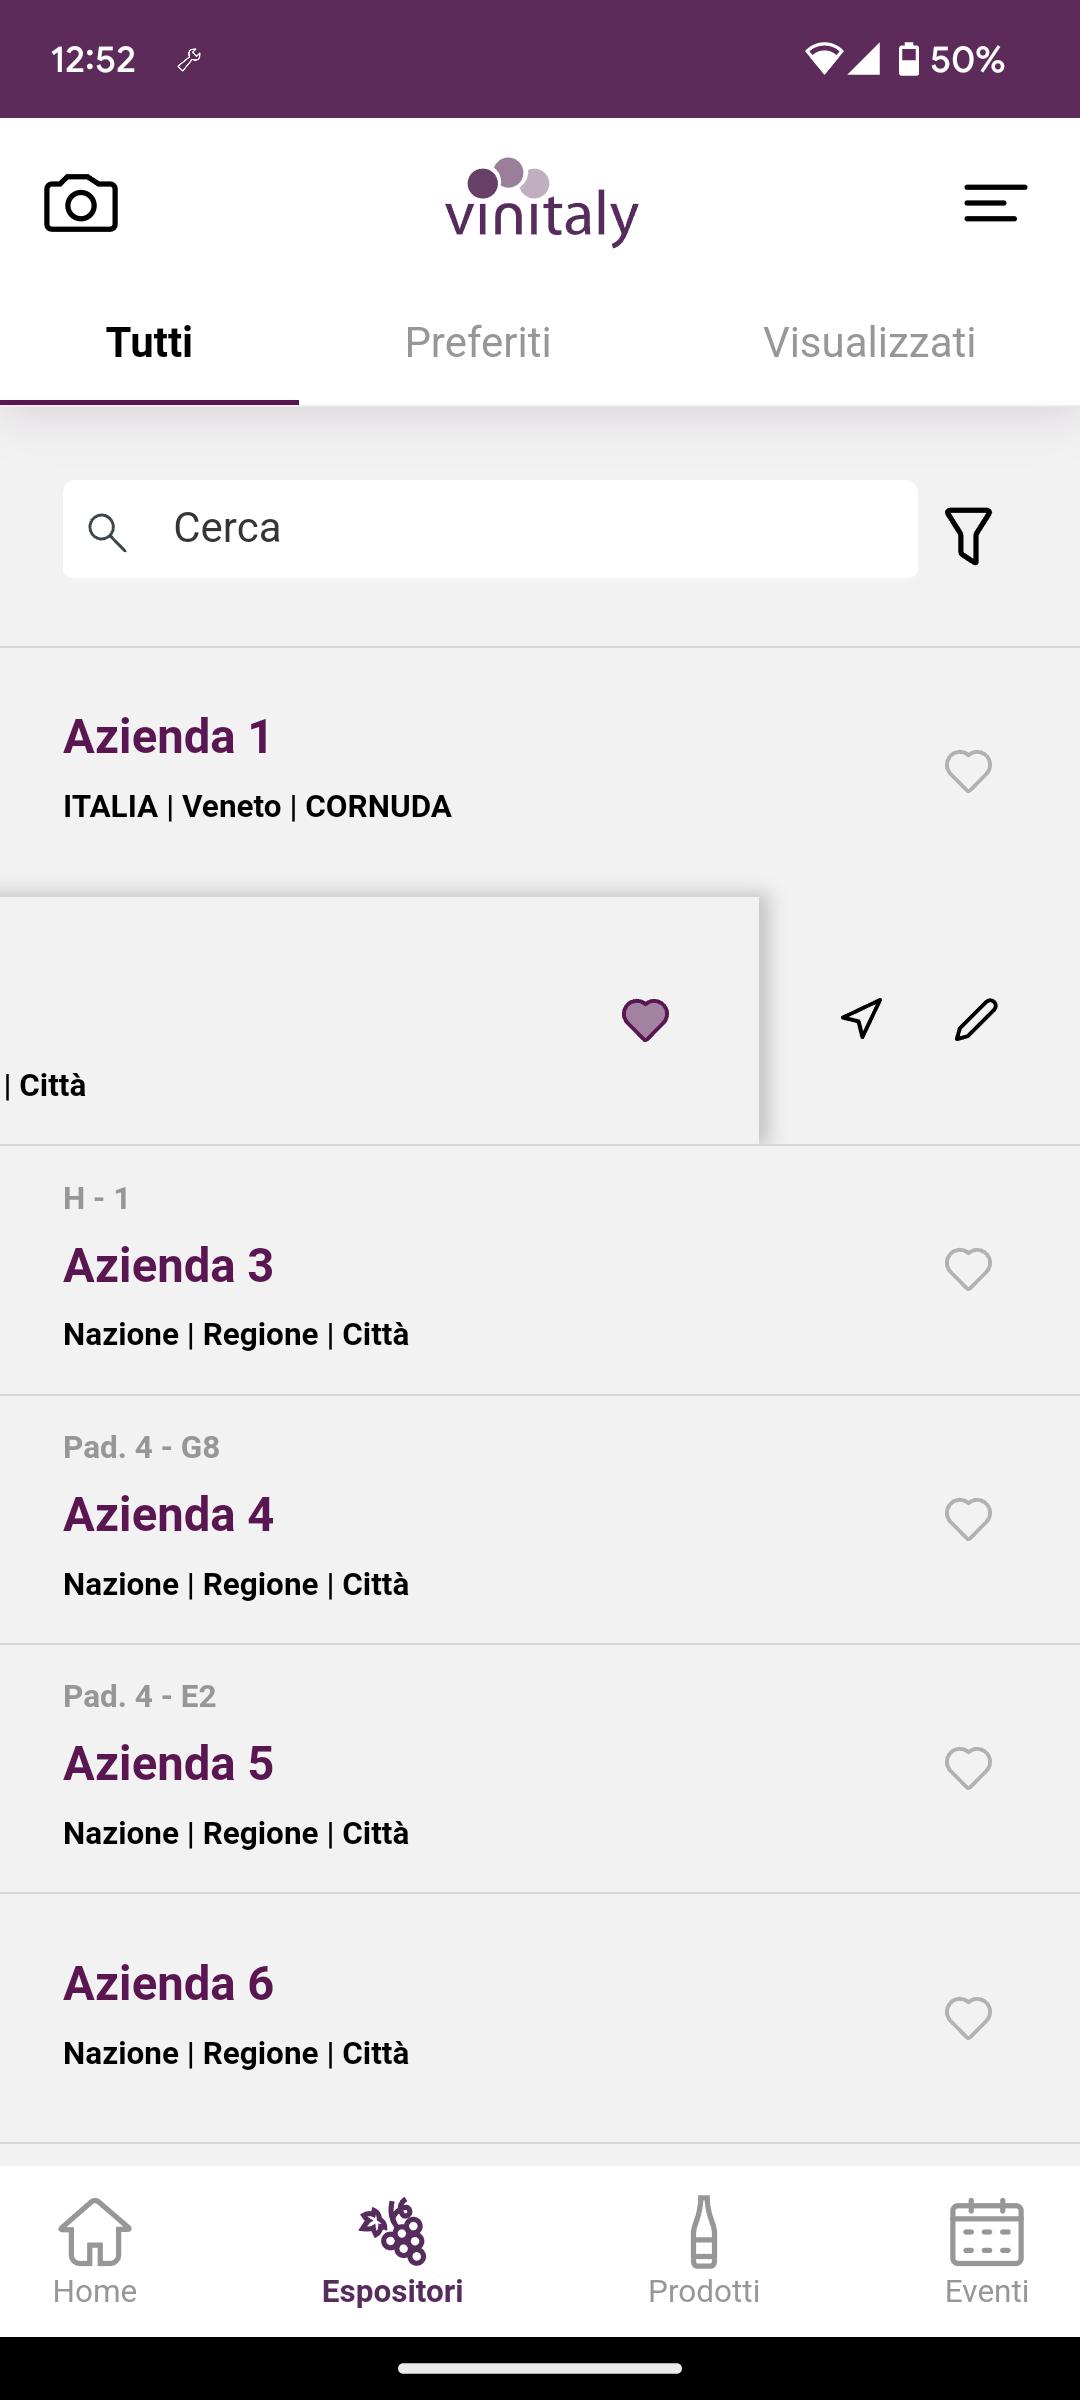
Task: Tap the pencil edit icon
Action: click(x=976, y=1019)
